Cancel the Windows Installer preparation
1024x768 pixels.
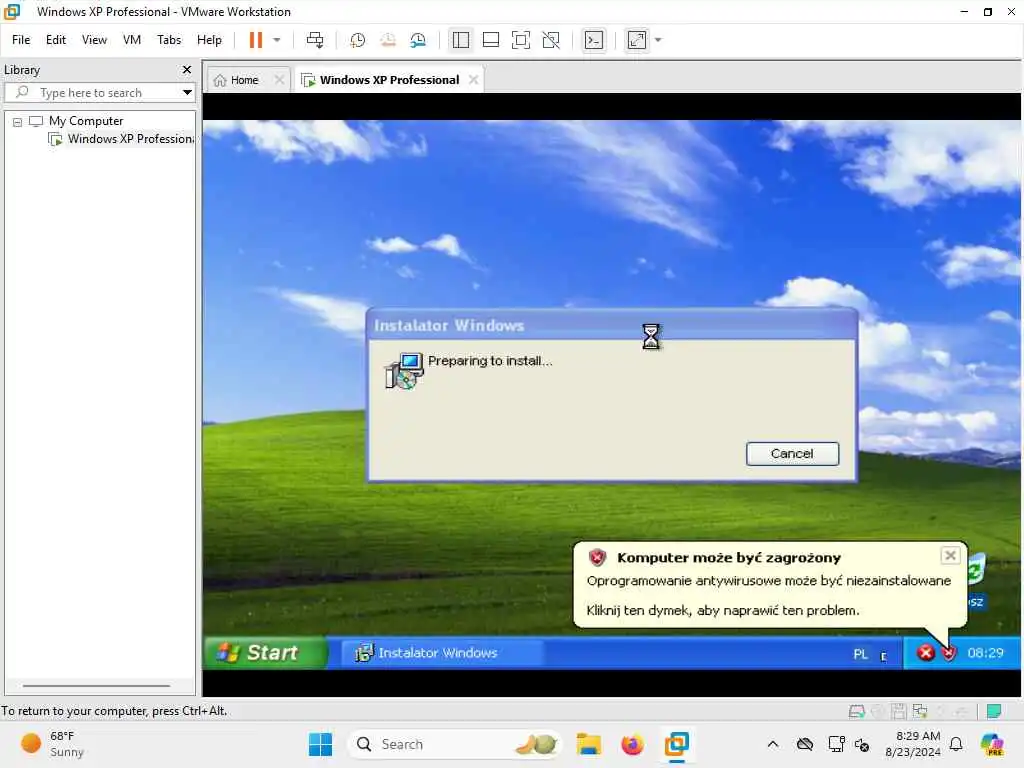(792, 454)
